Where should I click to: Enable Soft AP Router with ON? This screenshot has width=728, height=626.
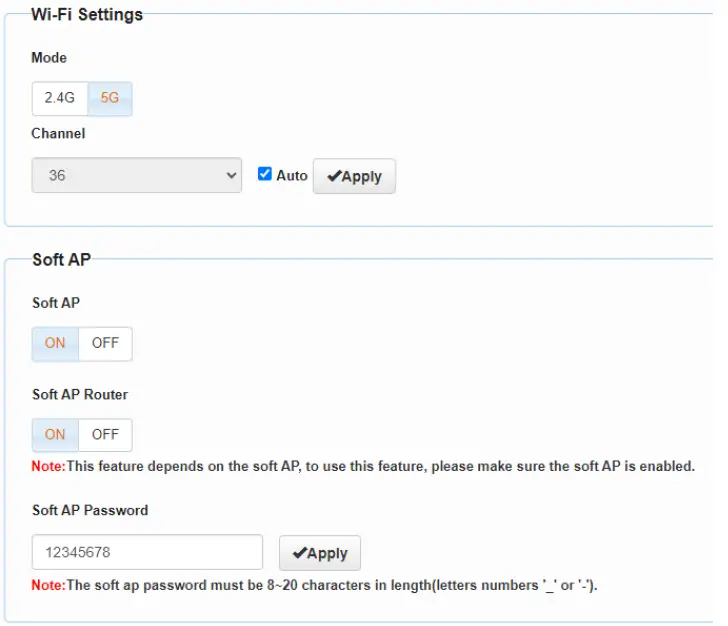pos(55,435)
